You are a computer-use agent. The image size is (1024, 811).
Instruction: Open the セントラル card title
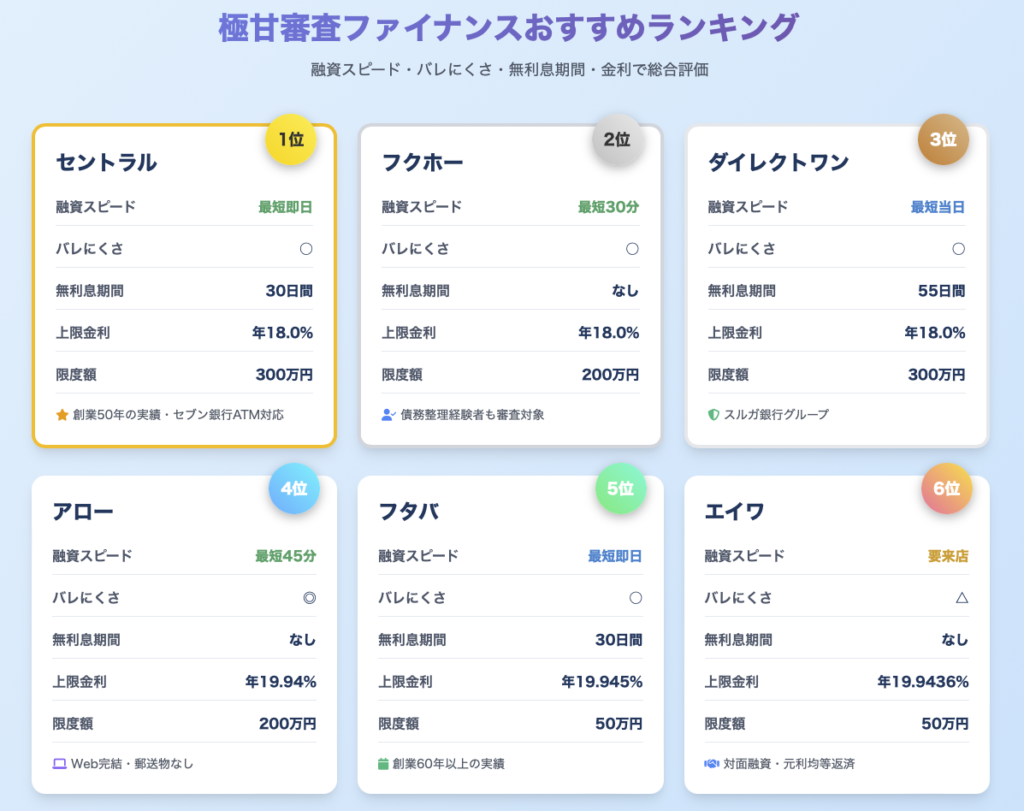pyautogui.click(x=106, y=162)
